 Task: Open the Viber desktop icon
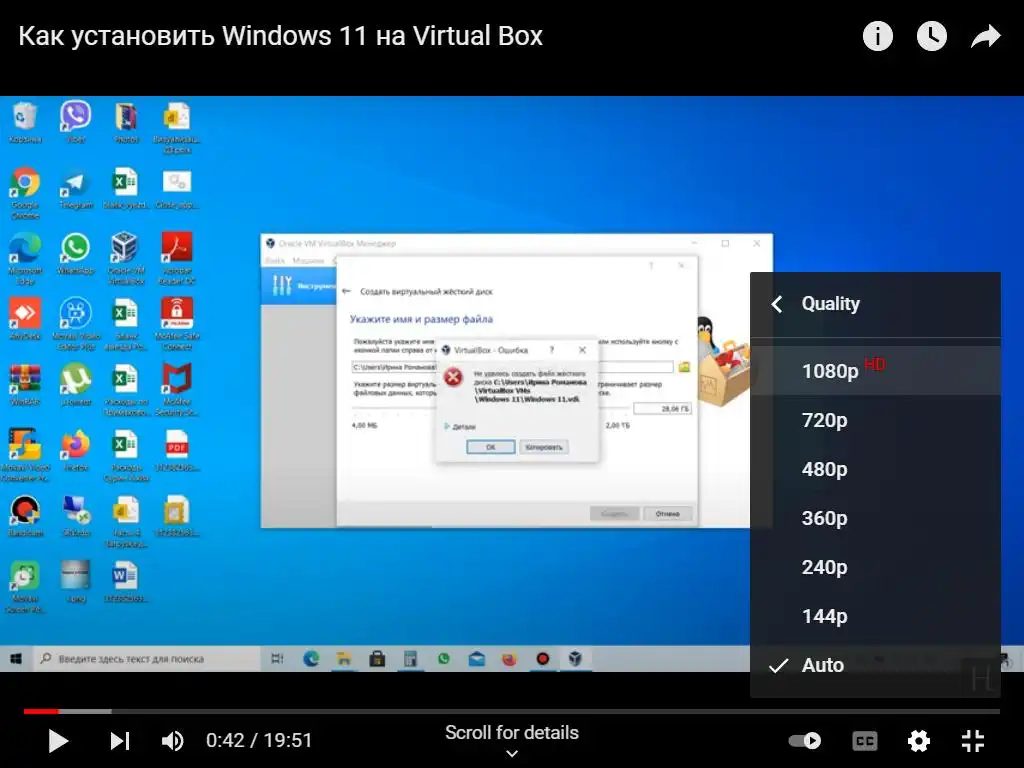[x=76, y=123]
